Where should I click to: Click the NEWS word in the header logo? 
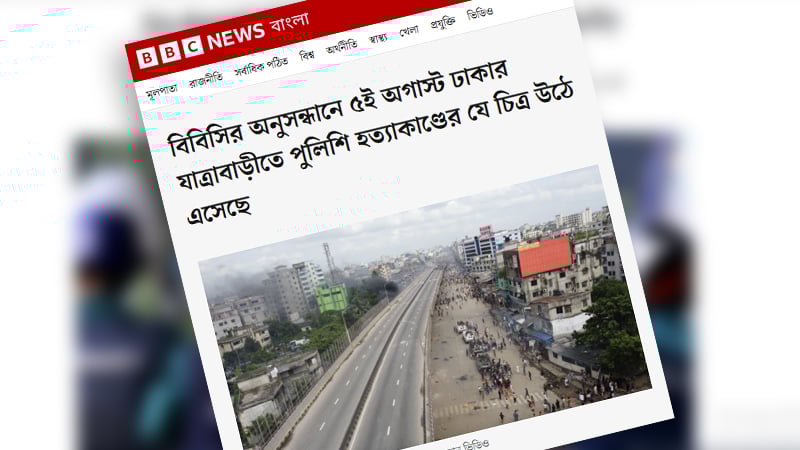coord(236,36)
